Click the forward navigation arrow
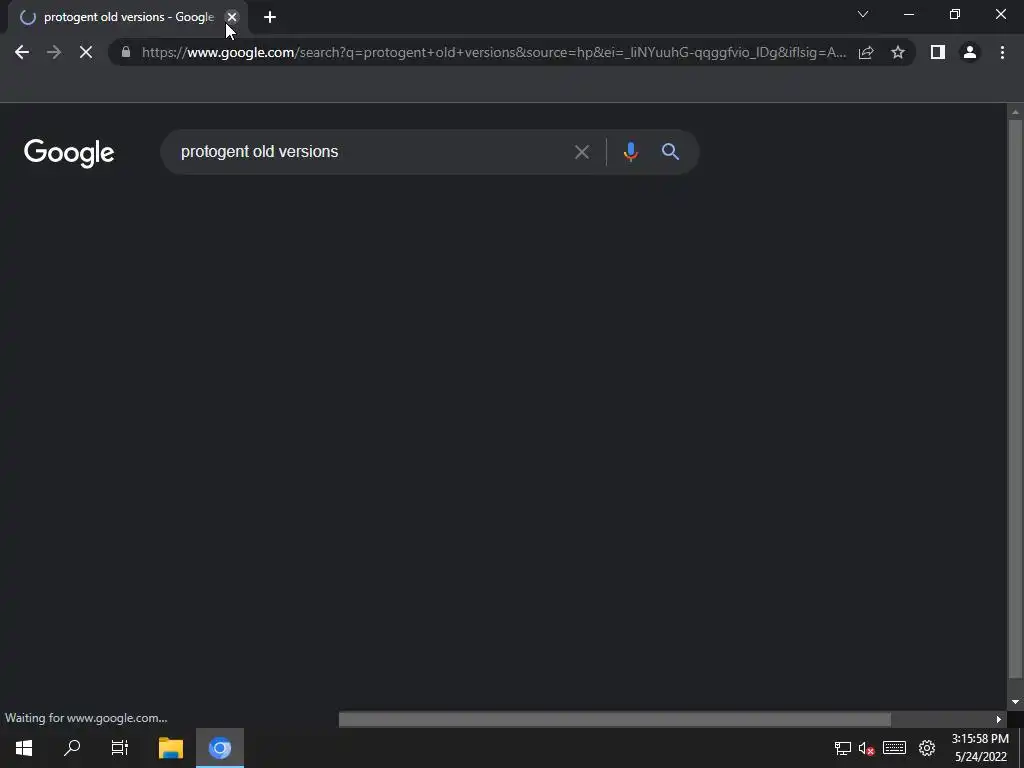This screenshot has height=768, width=1024. (x=54, y=52)
